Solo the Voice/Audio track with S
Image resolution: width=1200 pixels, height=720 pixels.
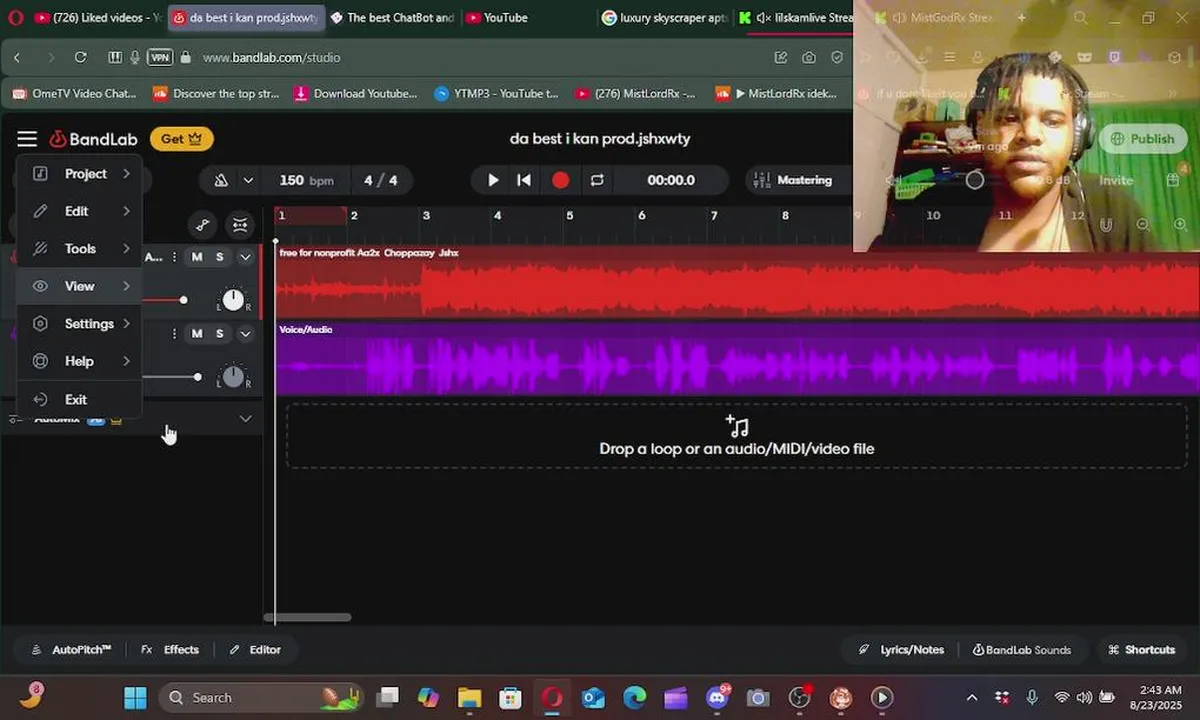pyautogui.click(x=219, y=334)
